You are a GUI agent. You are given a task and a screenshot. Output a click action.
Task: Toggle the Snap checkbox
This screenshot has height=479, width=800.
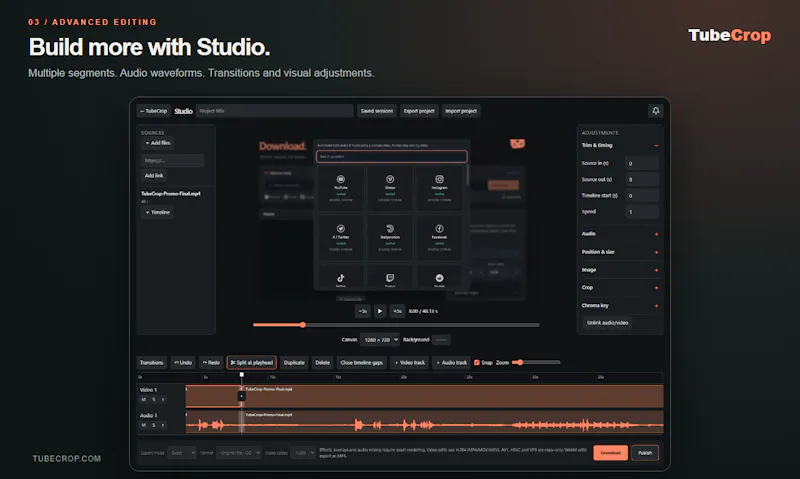click(x=477, y=363)
